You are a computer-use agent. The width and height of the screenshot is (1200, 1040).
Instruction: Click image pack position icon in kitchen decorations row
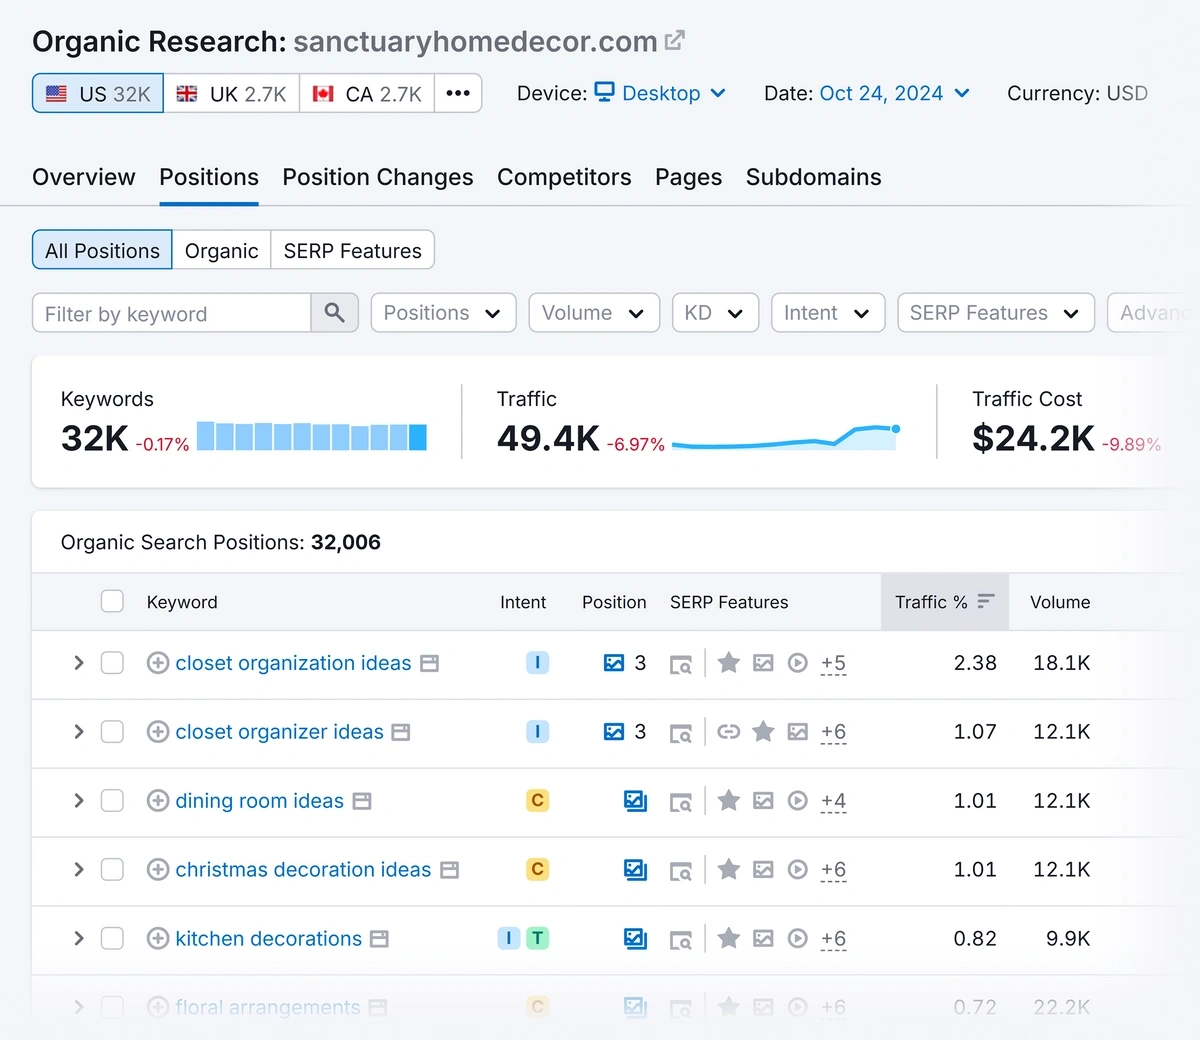pos(635,939)
